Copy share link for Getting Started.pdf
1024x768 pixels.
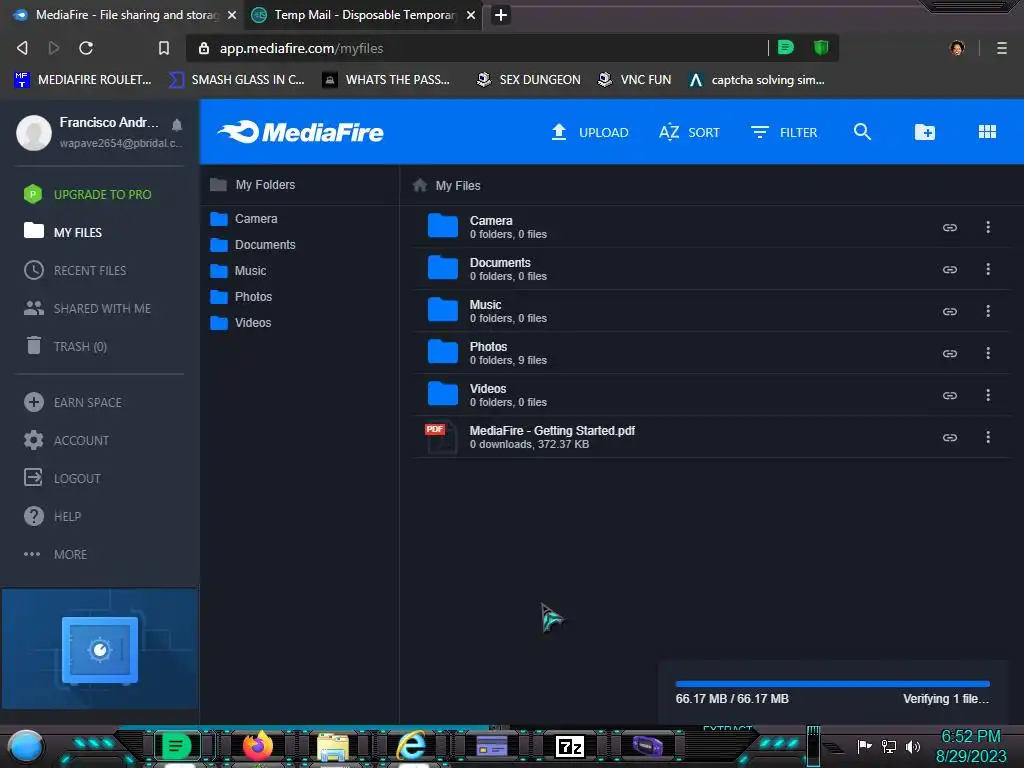950,438
